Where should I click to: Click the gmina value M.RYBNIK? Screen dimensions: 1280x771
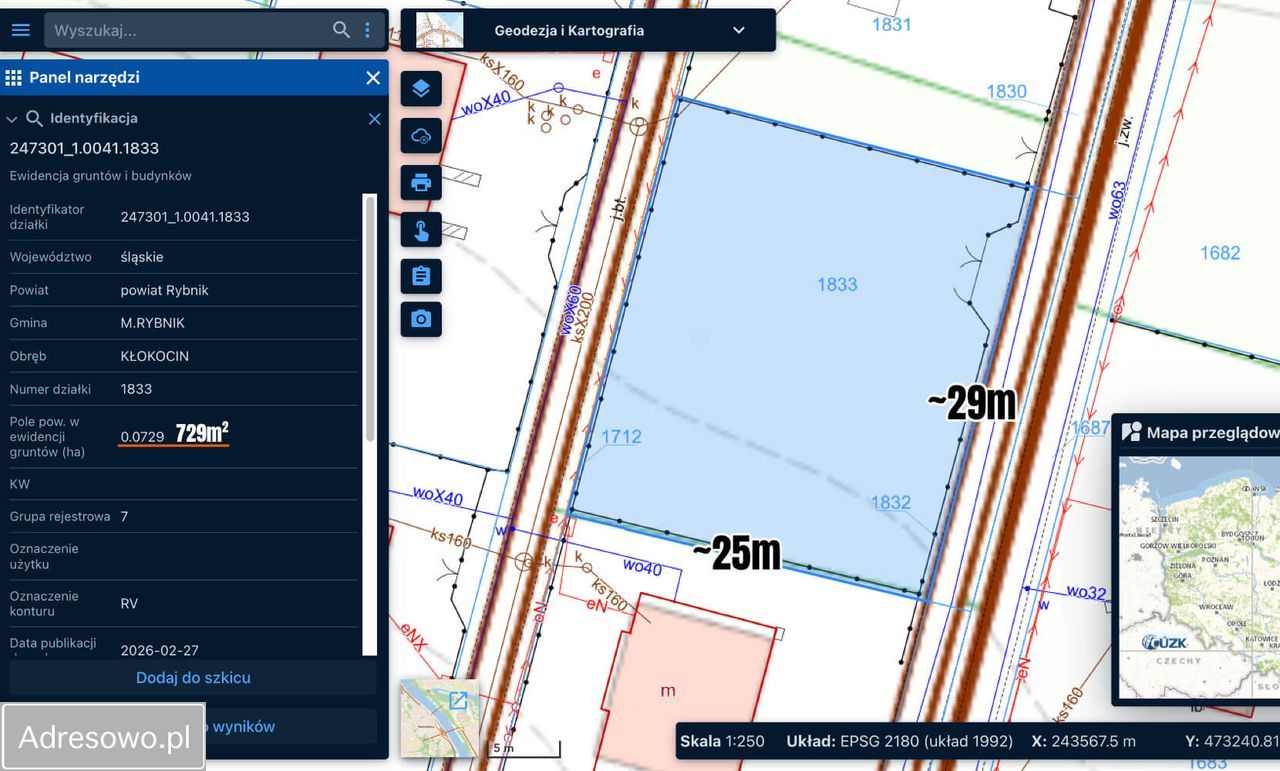(153, 323)
